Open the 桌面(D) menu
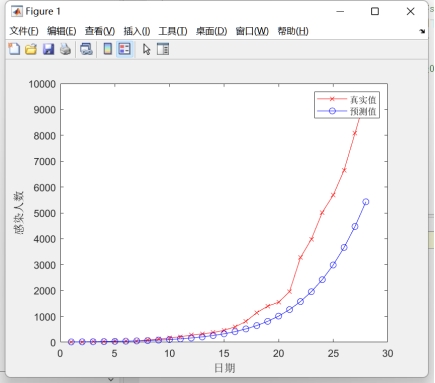 coord(211,31)
